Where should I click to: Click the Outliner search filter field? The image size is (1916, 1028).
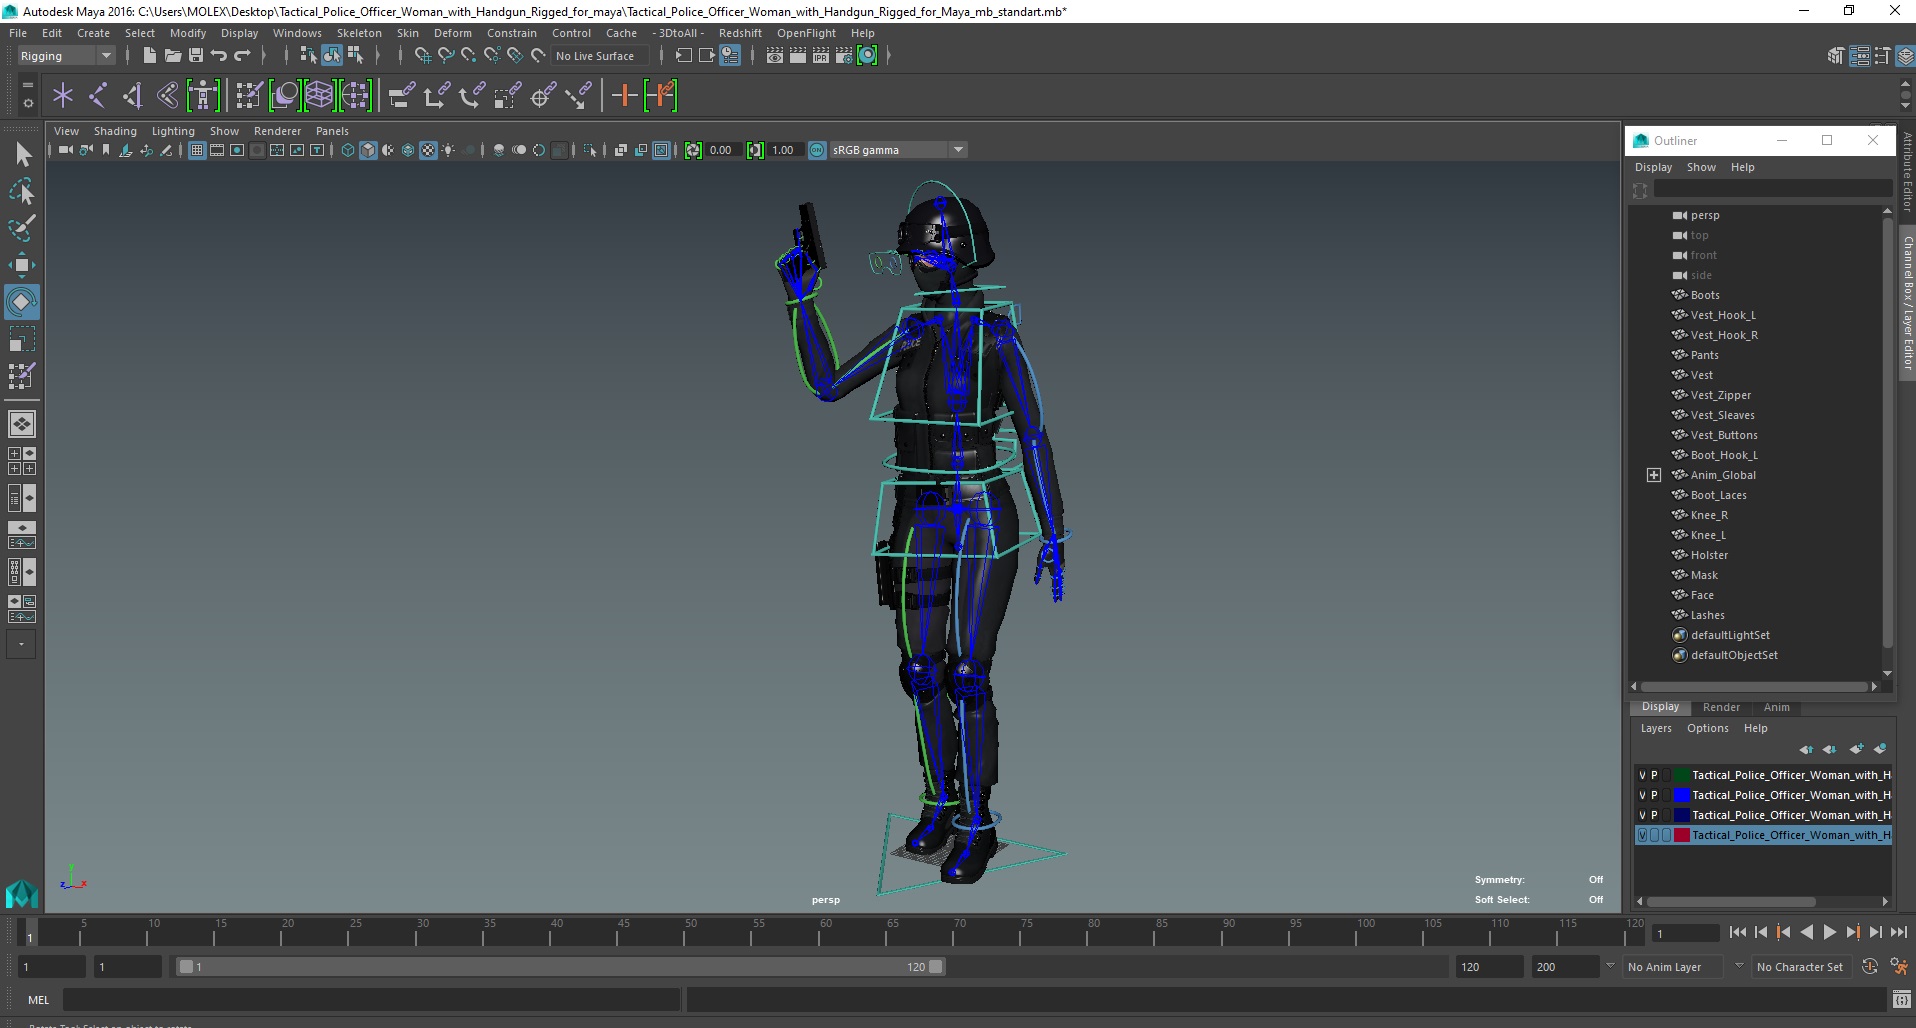[x=1772, y=189]
